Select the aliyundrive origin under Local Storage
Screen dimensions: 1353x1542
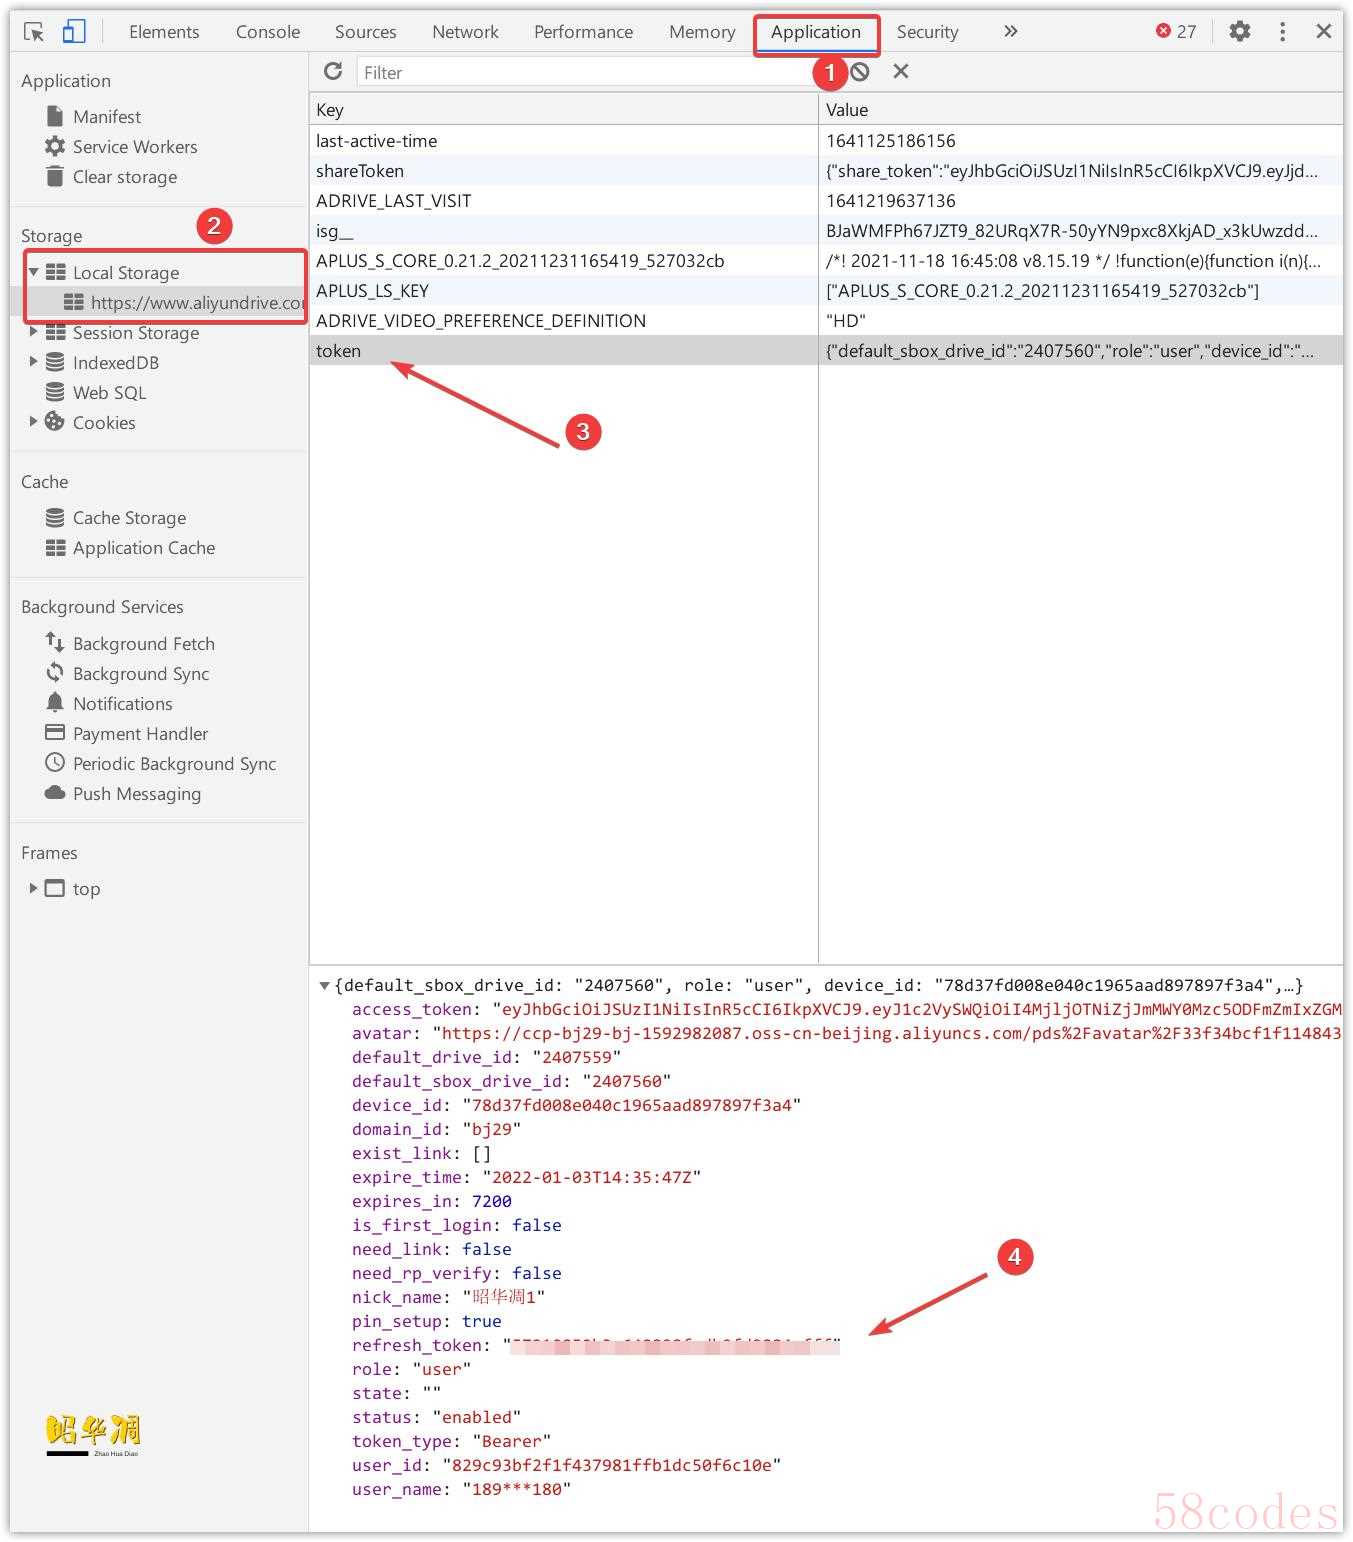[x=197, y=302]
